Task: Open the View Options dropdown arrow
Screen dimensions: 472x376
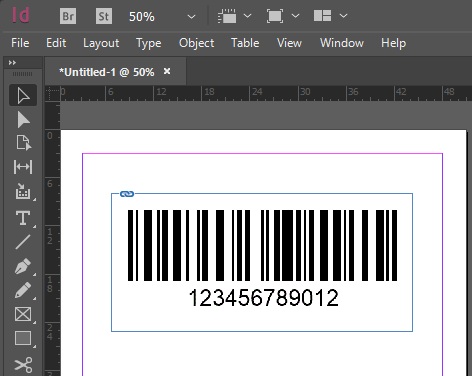Action: pyautogui.click(x=247, y=16)
